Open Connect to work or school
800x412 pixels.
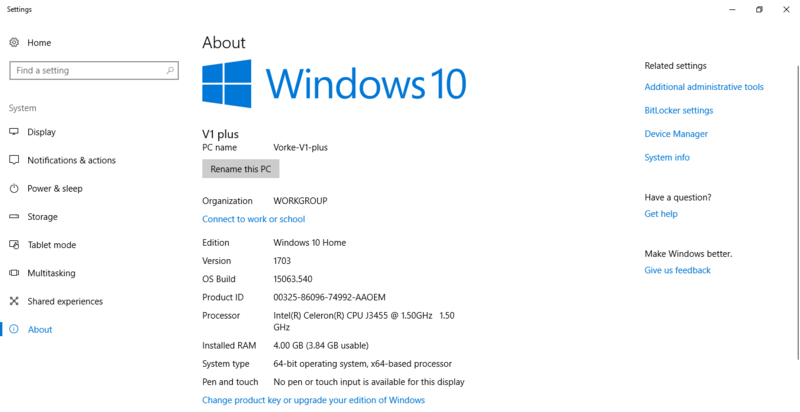coord(254,219)
